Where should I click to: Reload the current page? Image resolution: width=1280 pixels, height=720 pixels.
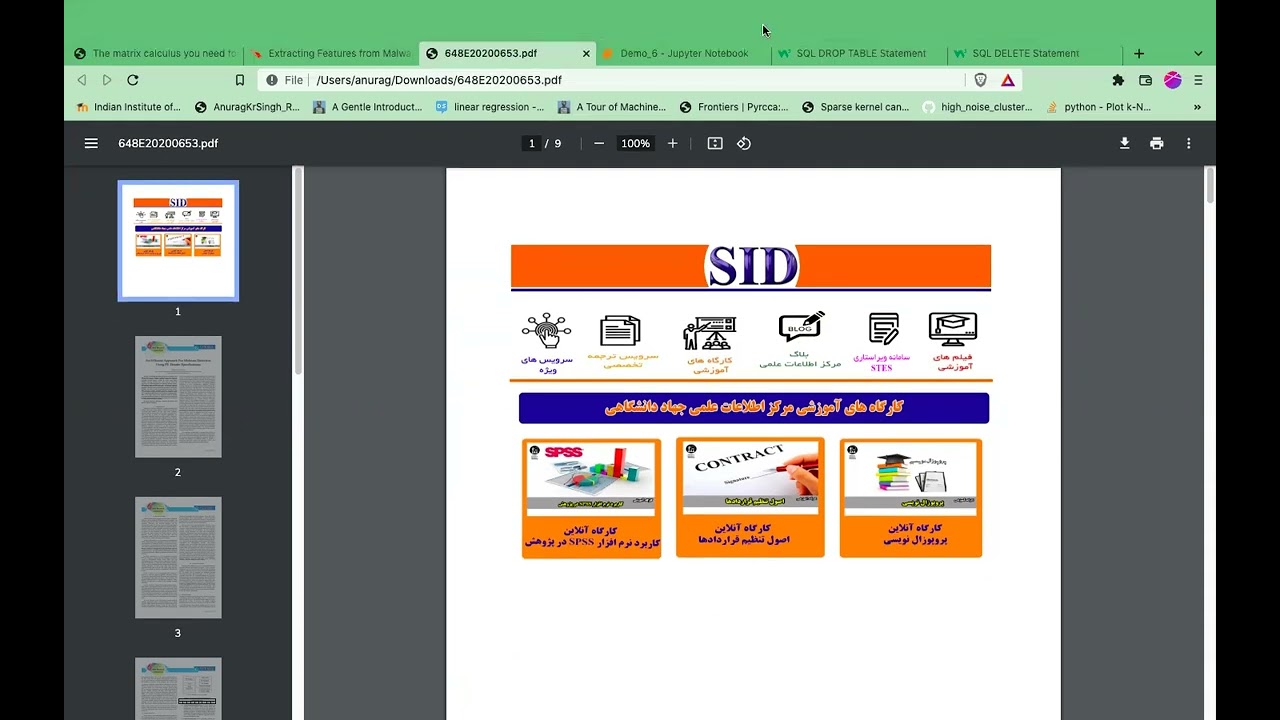pos(132,80)
